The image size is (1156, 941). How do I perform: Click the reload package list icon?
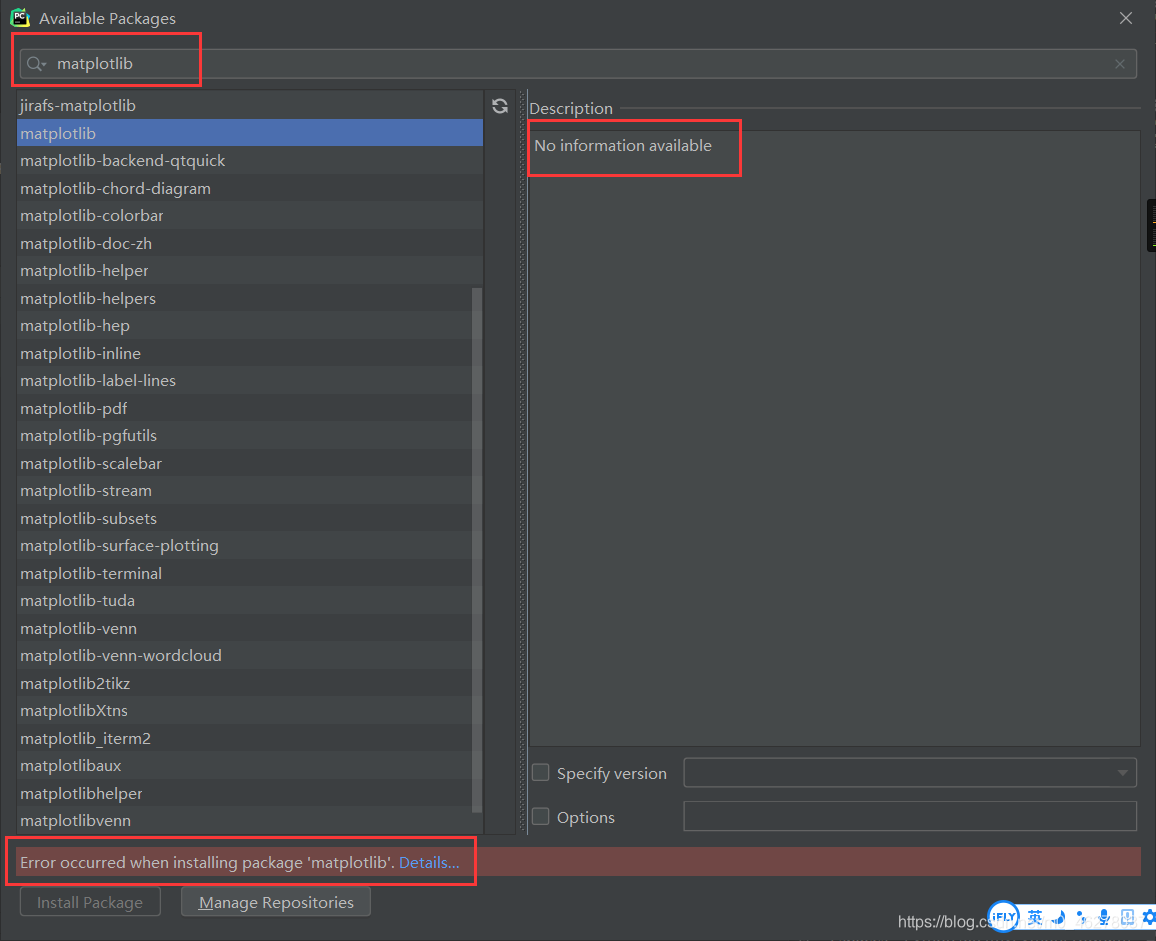point(500,106)
